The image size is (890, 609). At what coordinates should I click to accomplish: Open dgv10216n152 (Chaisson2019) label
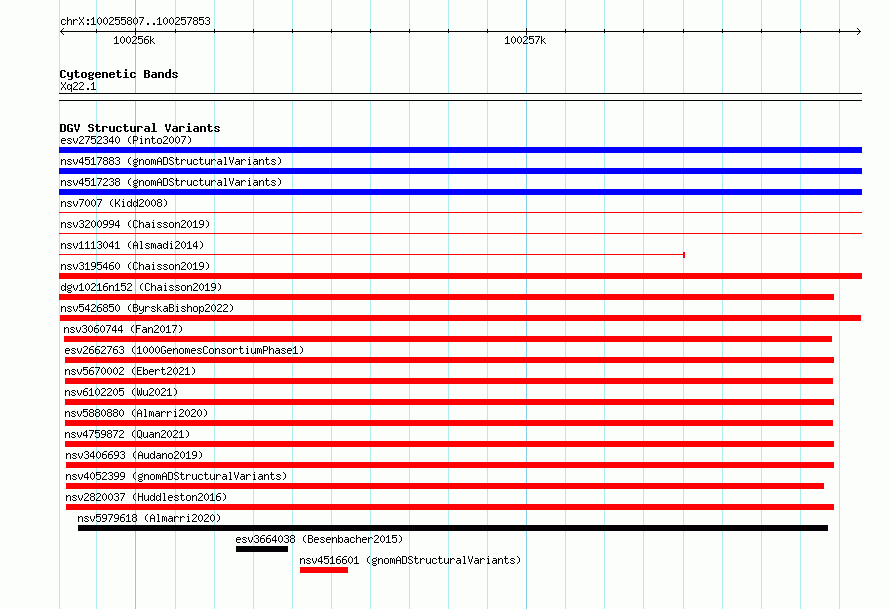[141, 287]
